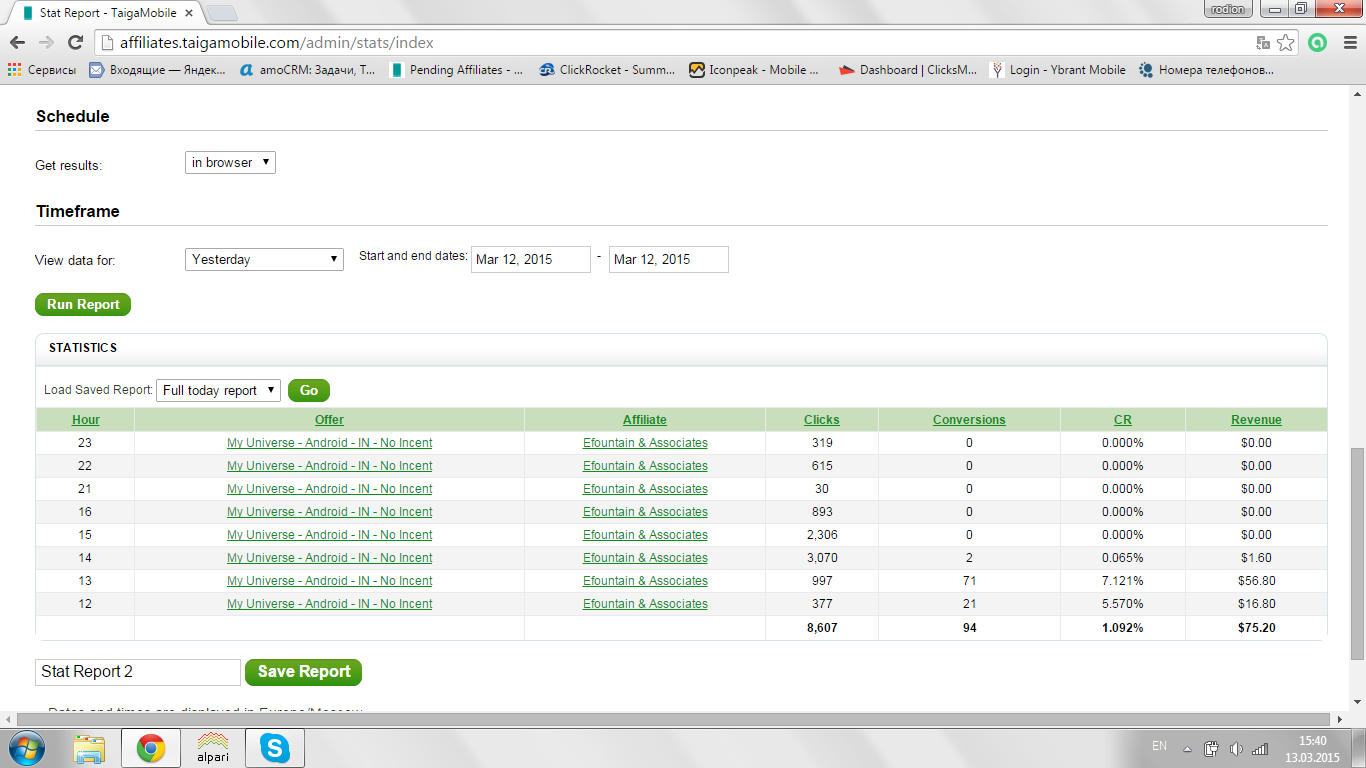Sort the table by CR column
1366x768 pixels.
(x=1123, y=420)
